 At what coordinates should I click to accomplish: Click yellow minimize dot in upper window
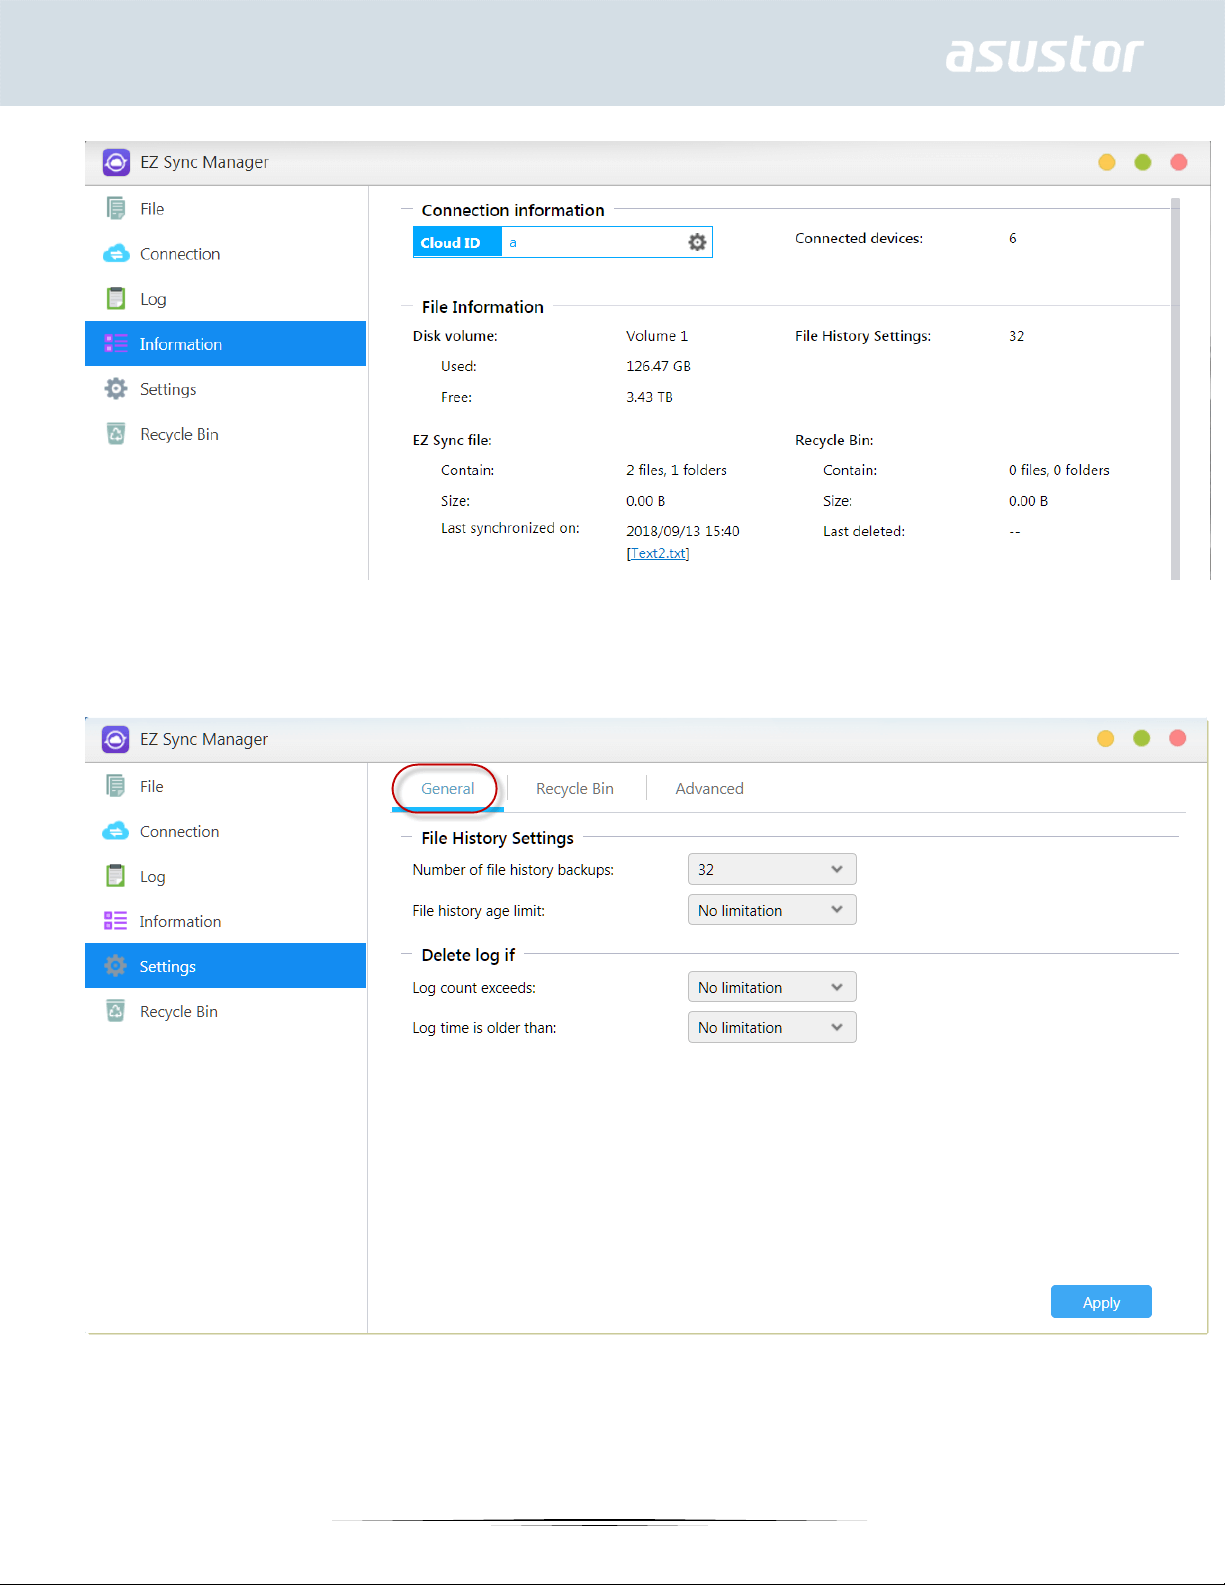tap(1107, 162)
